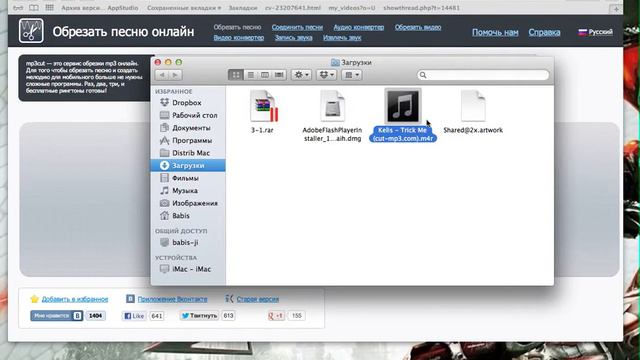Viewport: 640px width, 360px height.
Task: Open showthread.php bookmark
Action: 422,8
